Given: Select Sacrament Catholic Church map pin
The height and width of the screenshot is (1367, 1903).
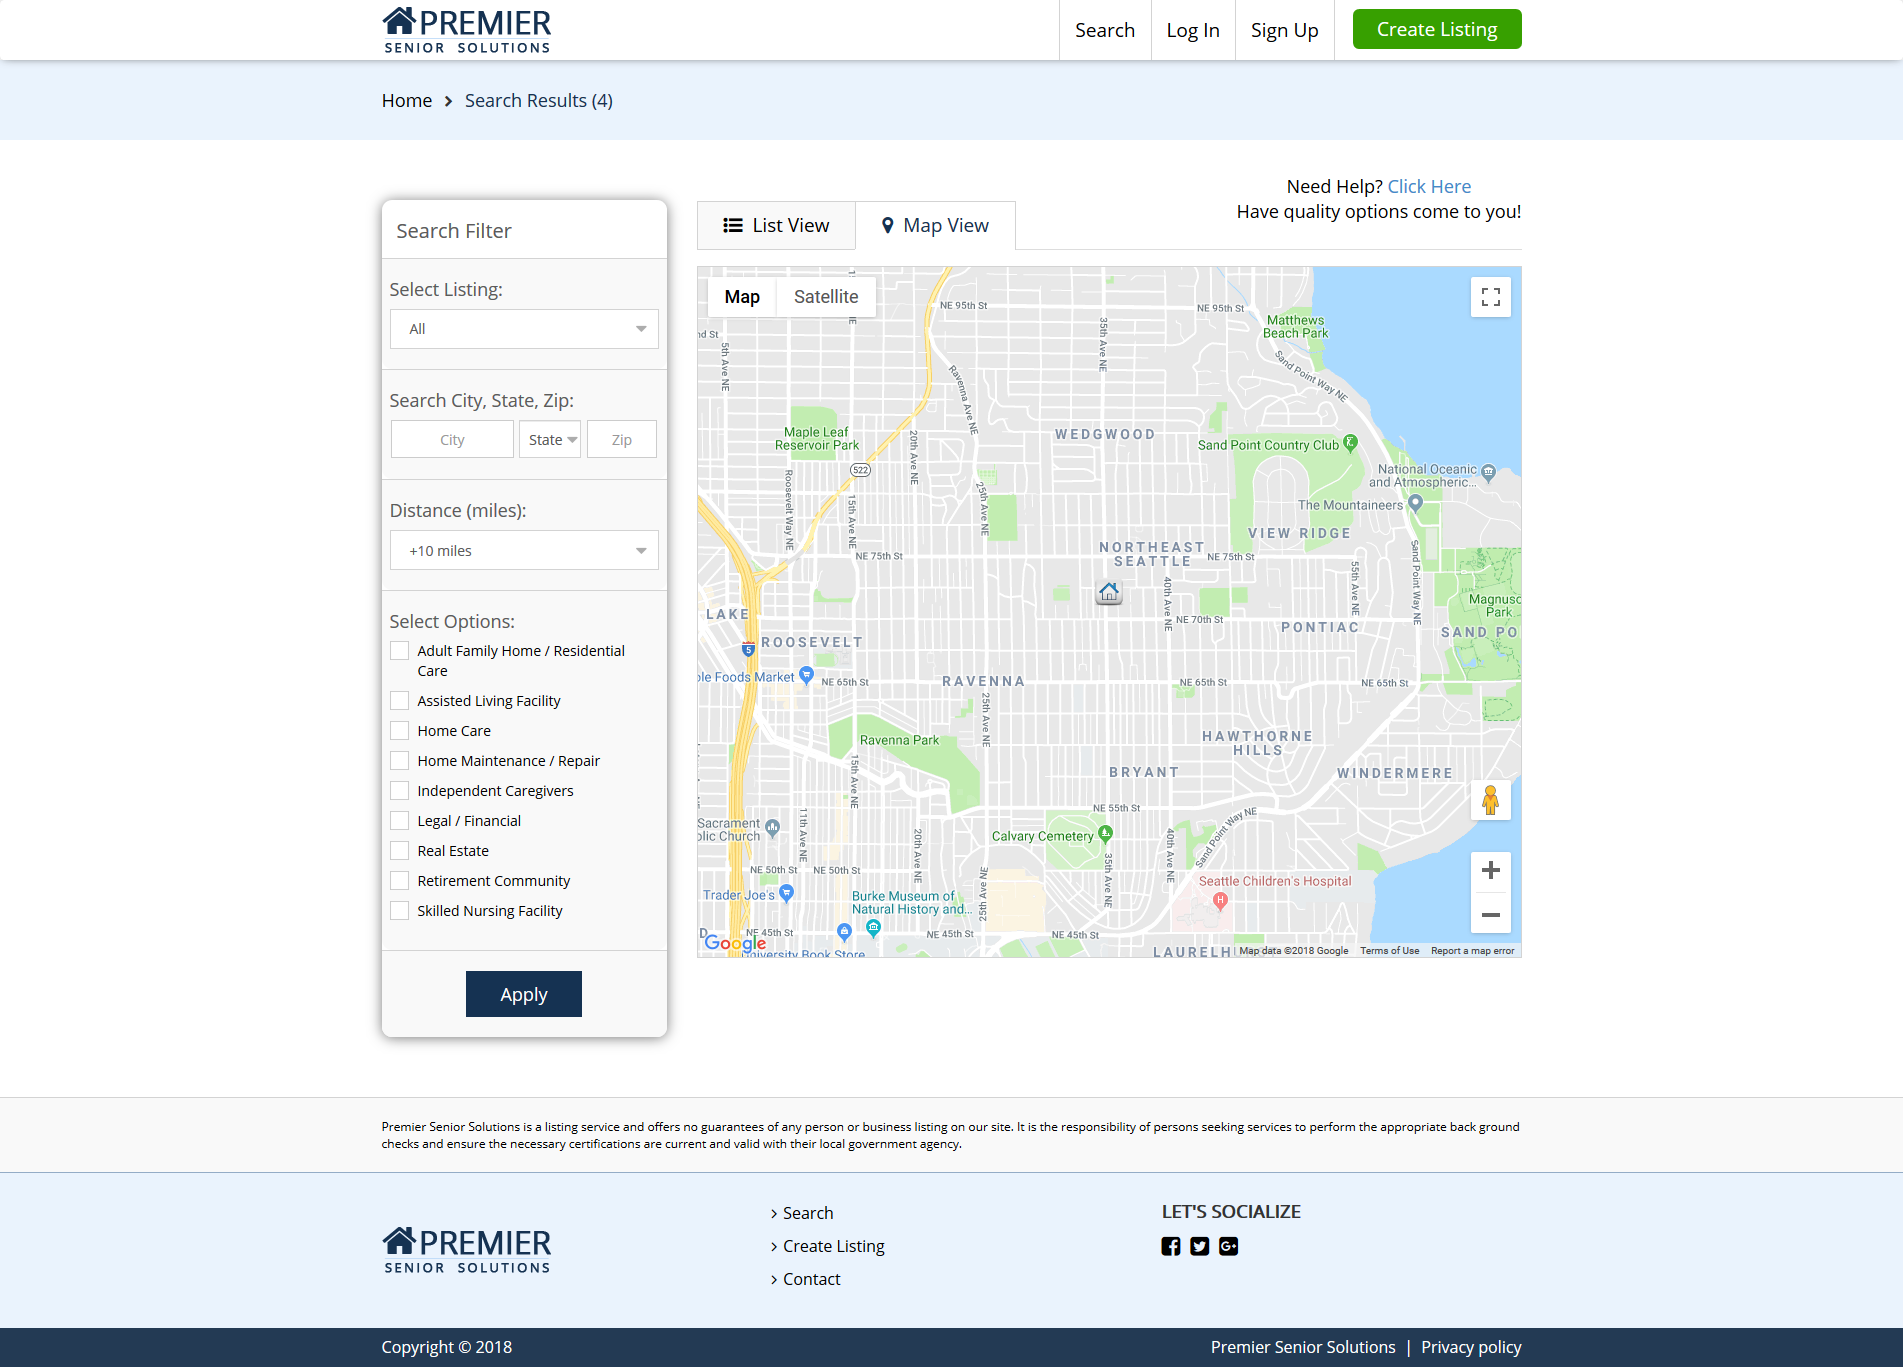Looking at the screenshot, I should tap(772, 827).
